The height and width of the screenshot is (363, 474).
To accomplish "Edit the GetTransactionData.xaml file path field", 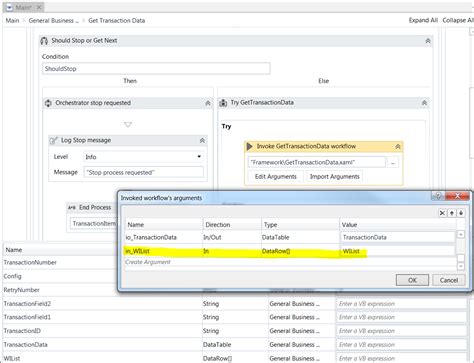I will pyautogui.click(x=317, y=162).
